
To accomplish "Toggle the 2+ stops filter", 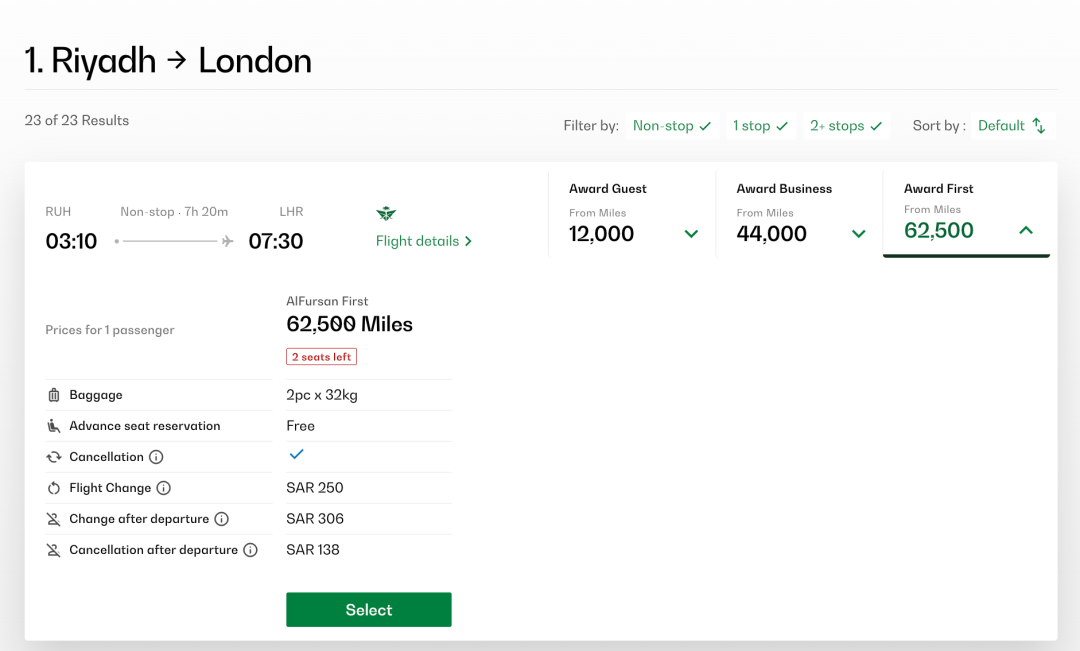I will point(847,125).
